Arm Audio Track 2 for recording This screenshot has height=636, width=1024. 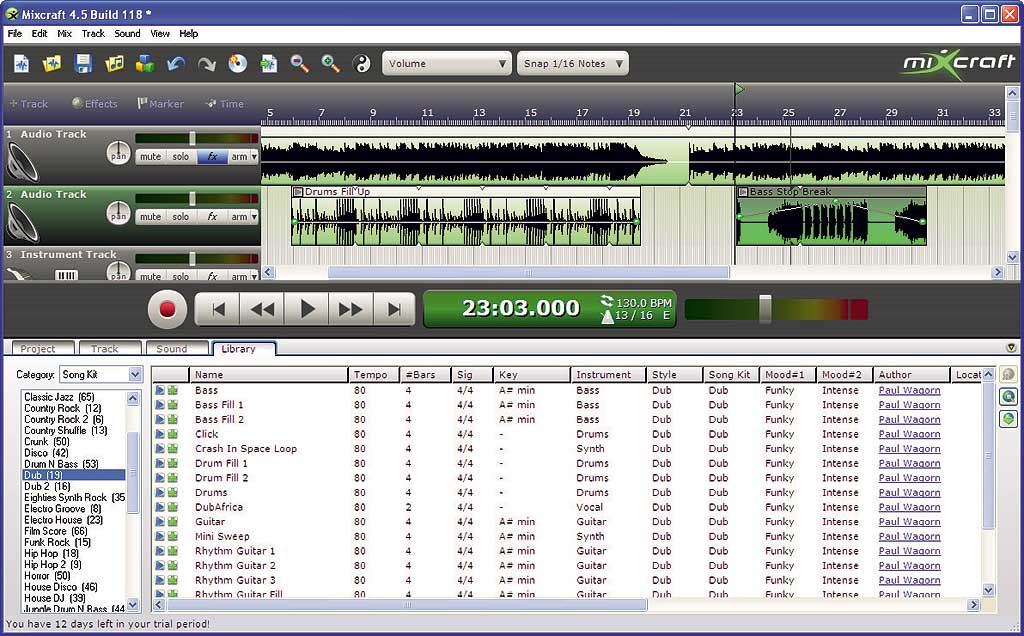239,217
